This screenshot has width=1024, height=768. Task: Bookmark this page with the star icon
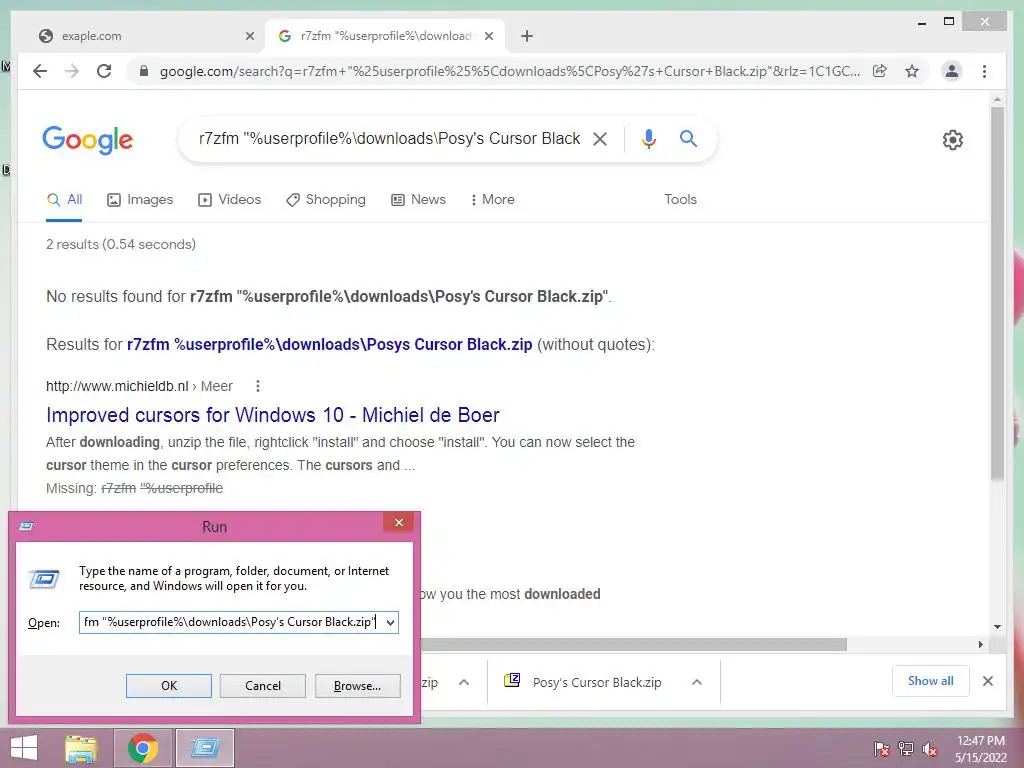tap(912, 71)
